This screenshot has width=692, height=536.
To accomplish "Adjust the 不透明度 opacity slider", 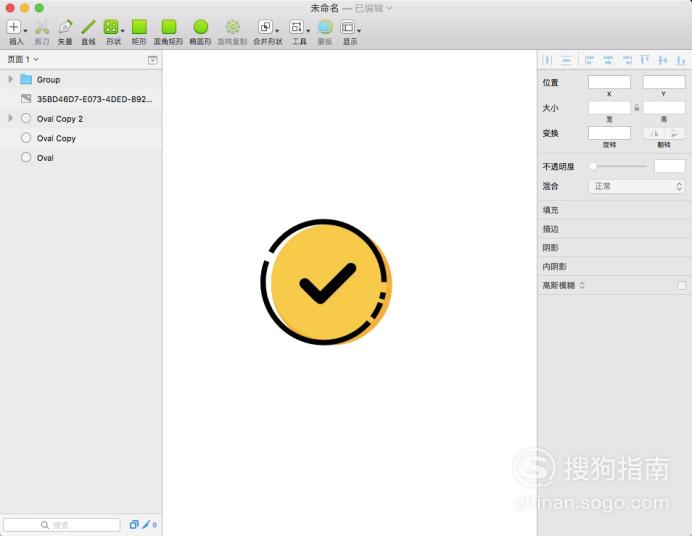I will click(618, 166).
